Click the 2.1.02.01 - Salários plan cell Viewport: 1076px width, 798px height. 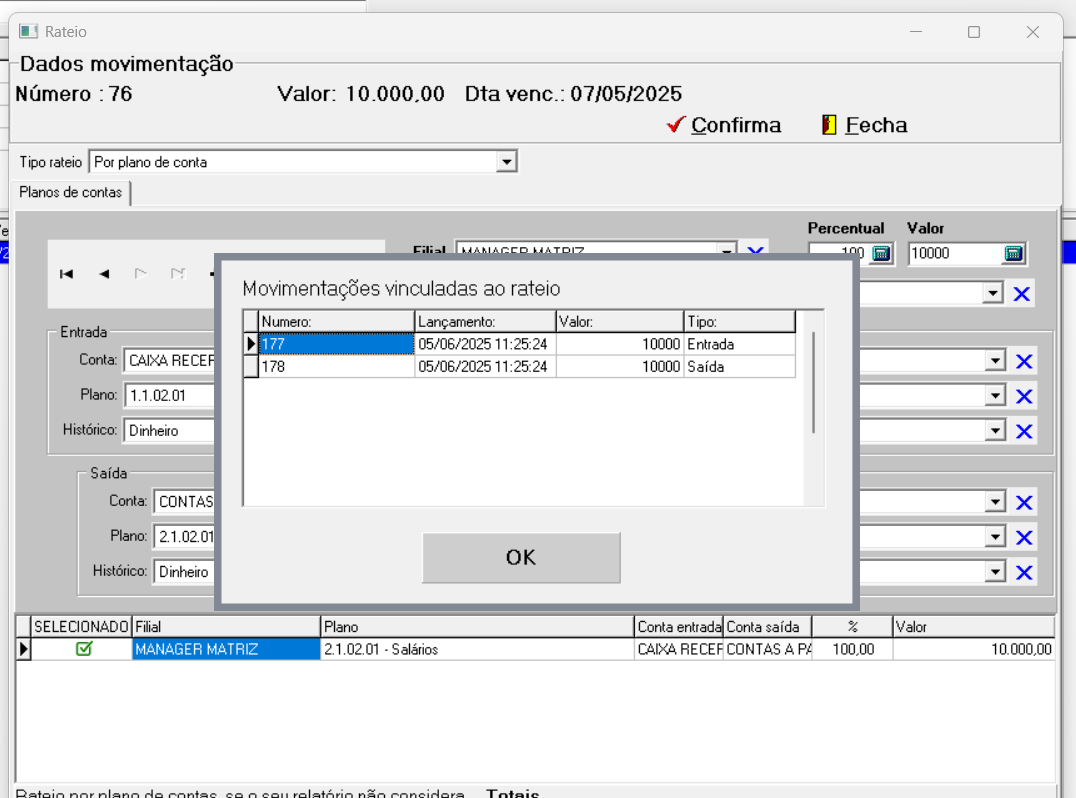coord(478,649)
